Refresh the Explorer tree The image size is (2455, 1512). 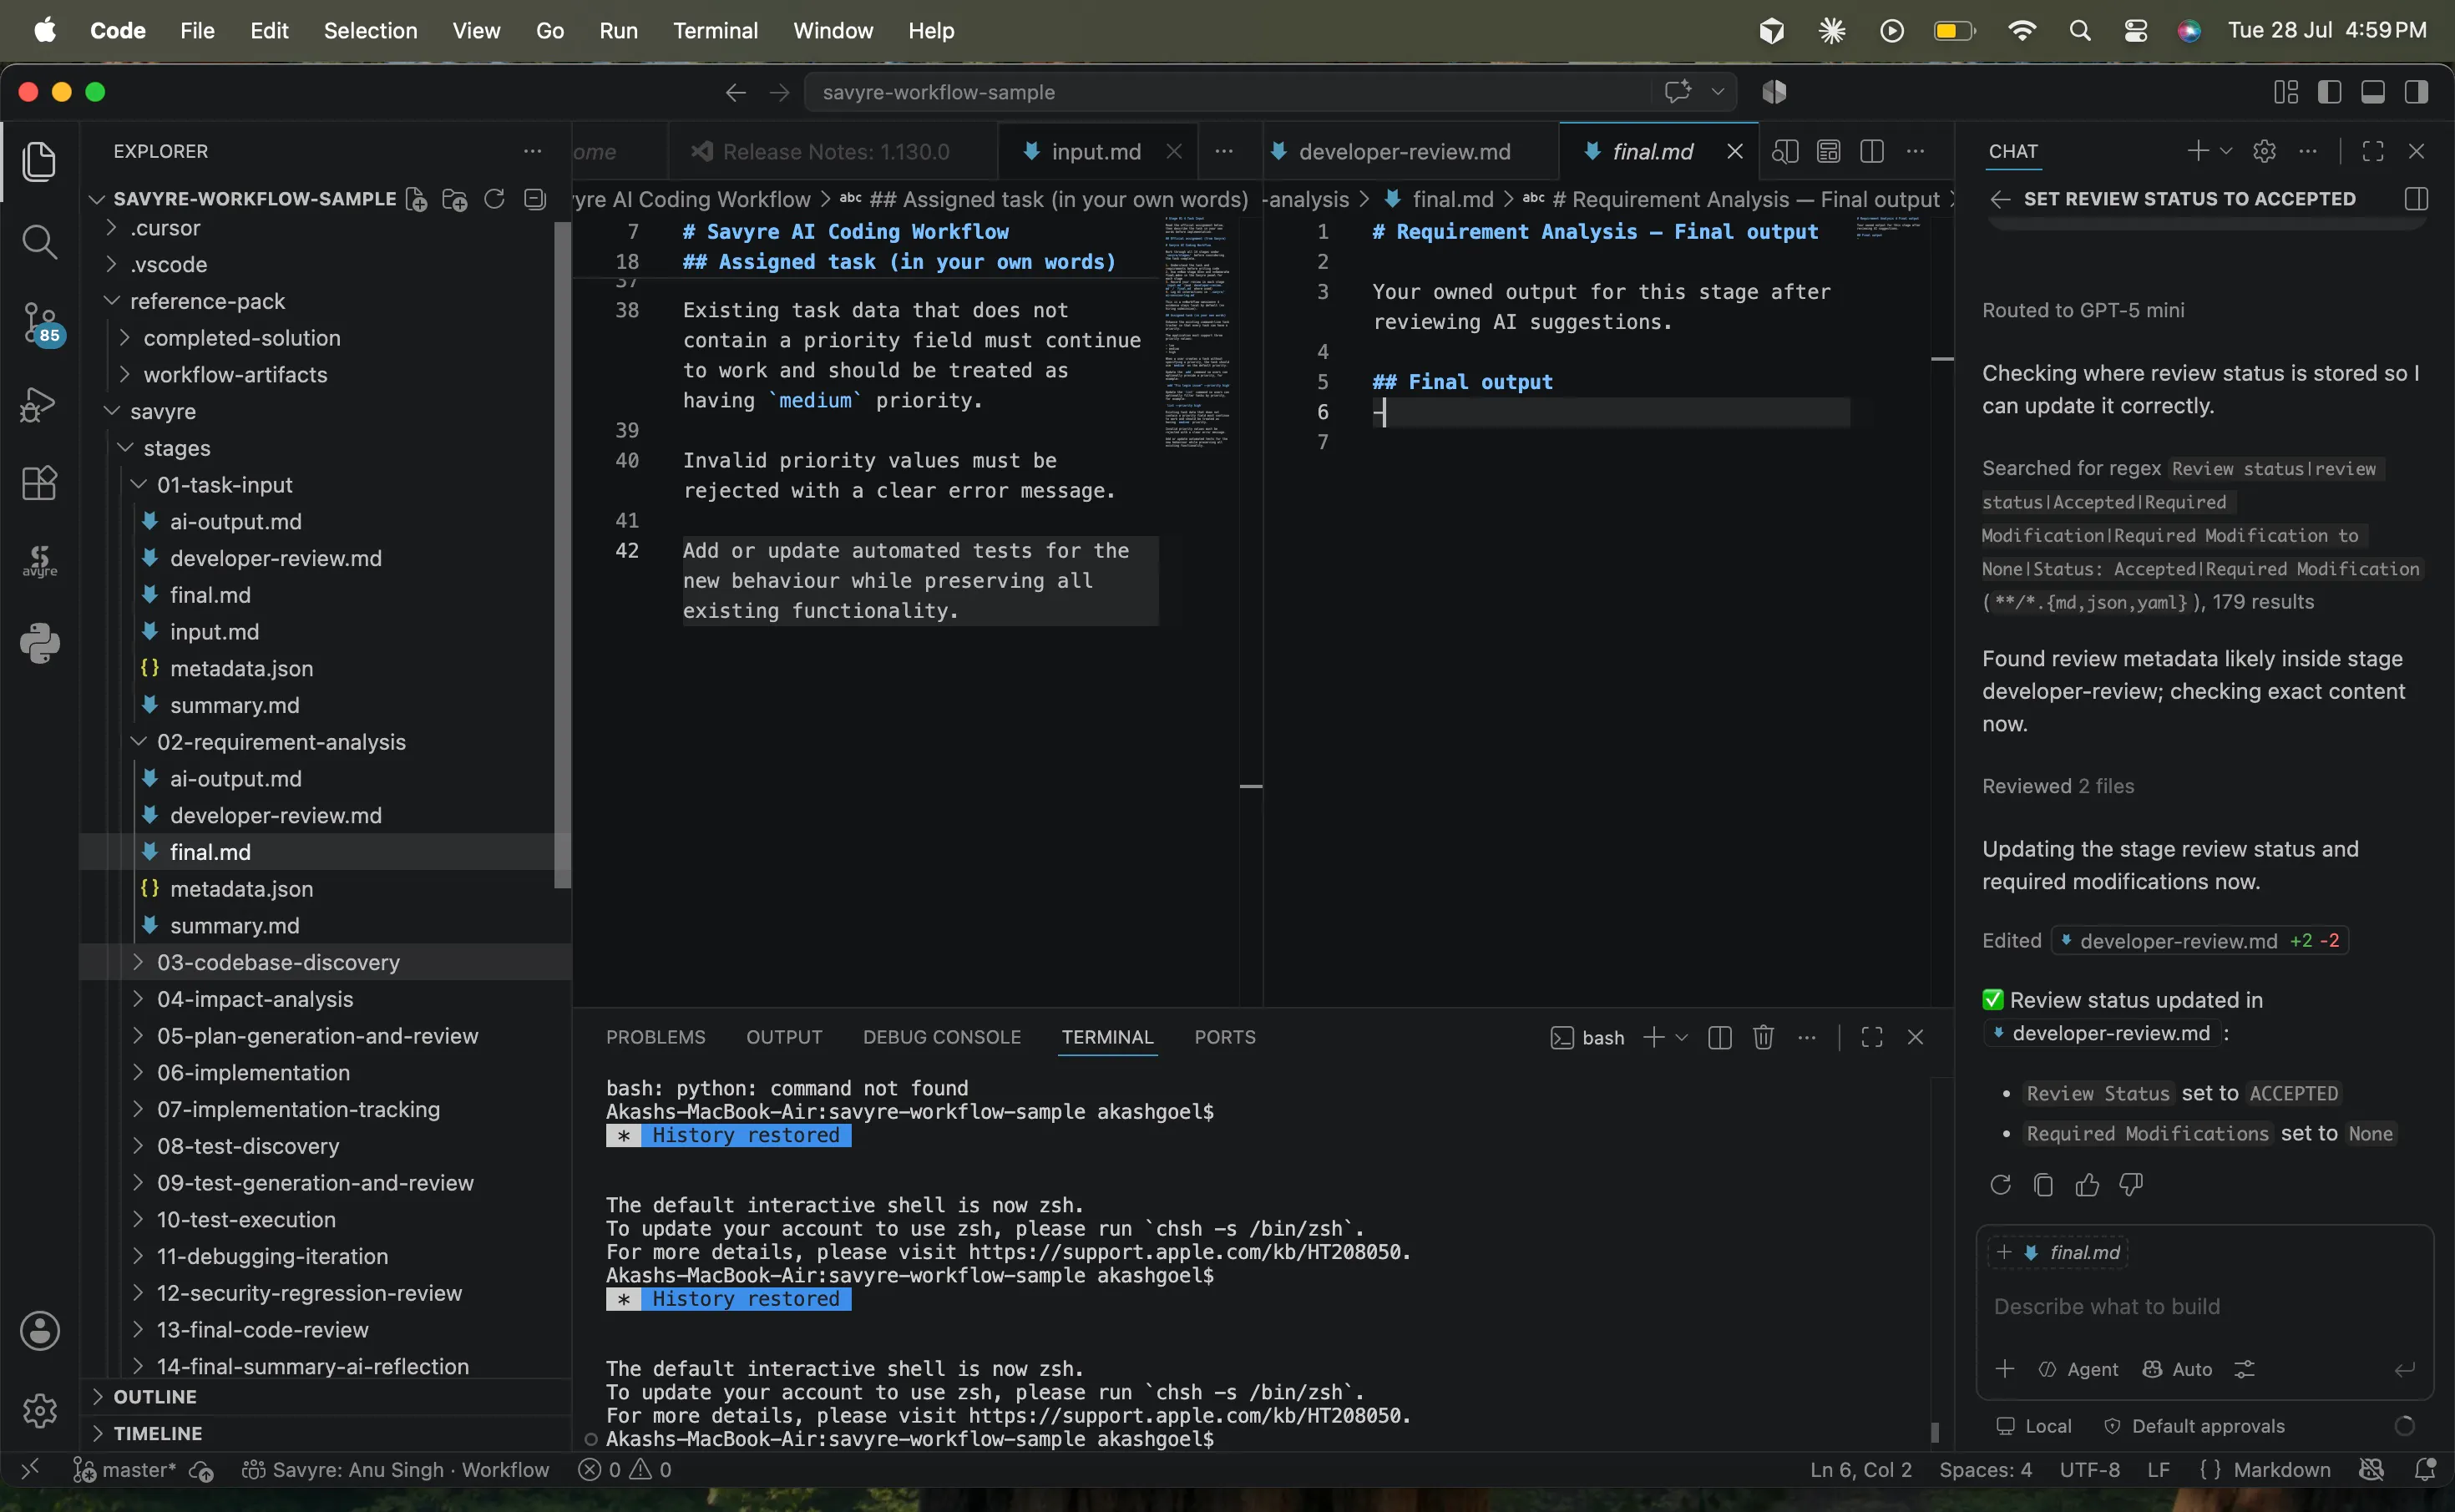point(494,199)
